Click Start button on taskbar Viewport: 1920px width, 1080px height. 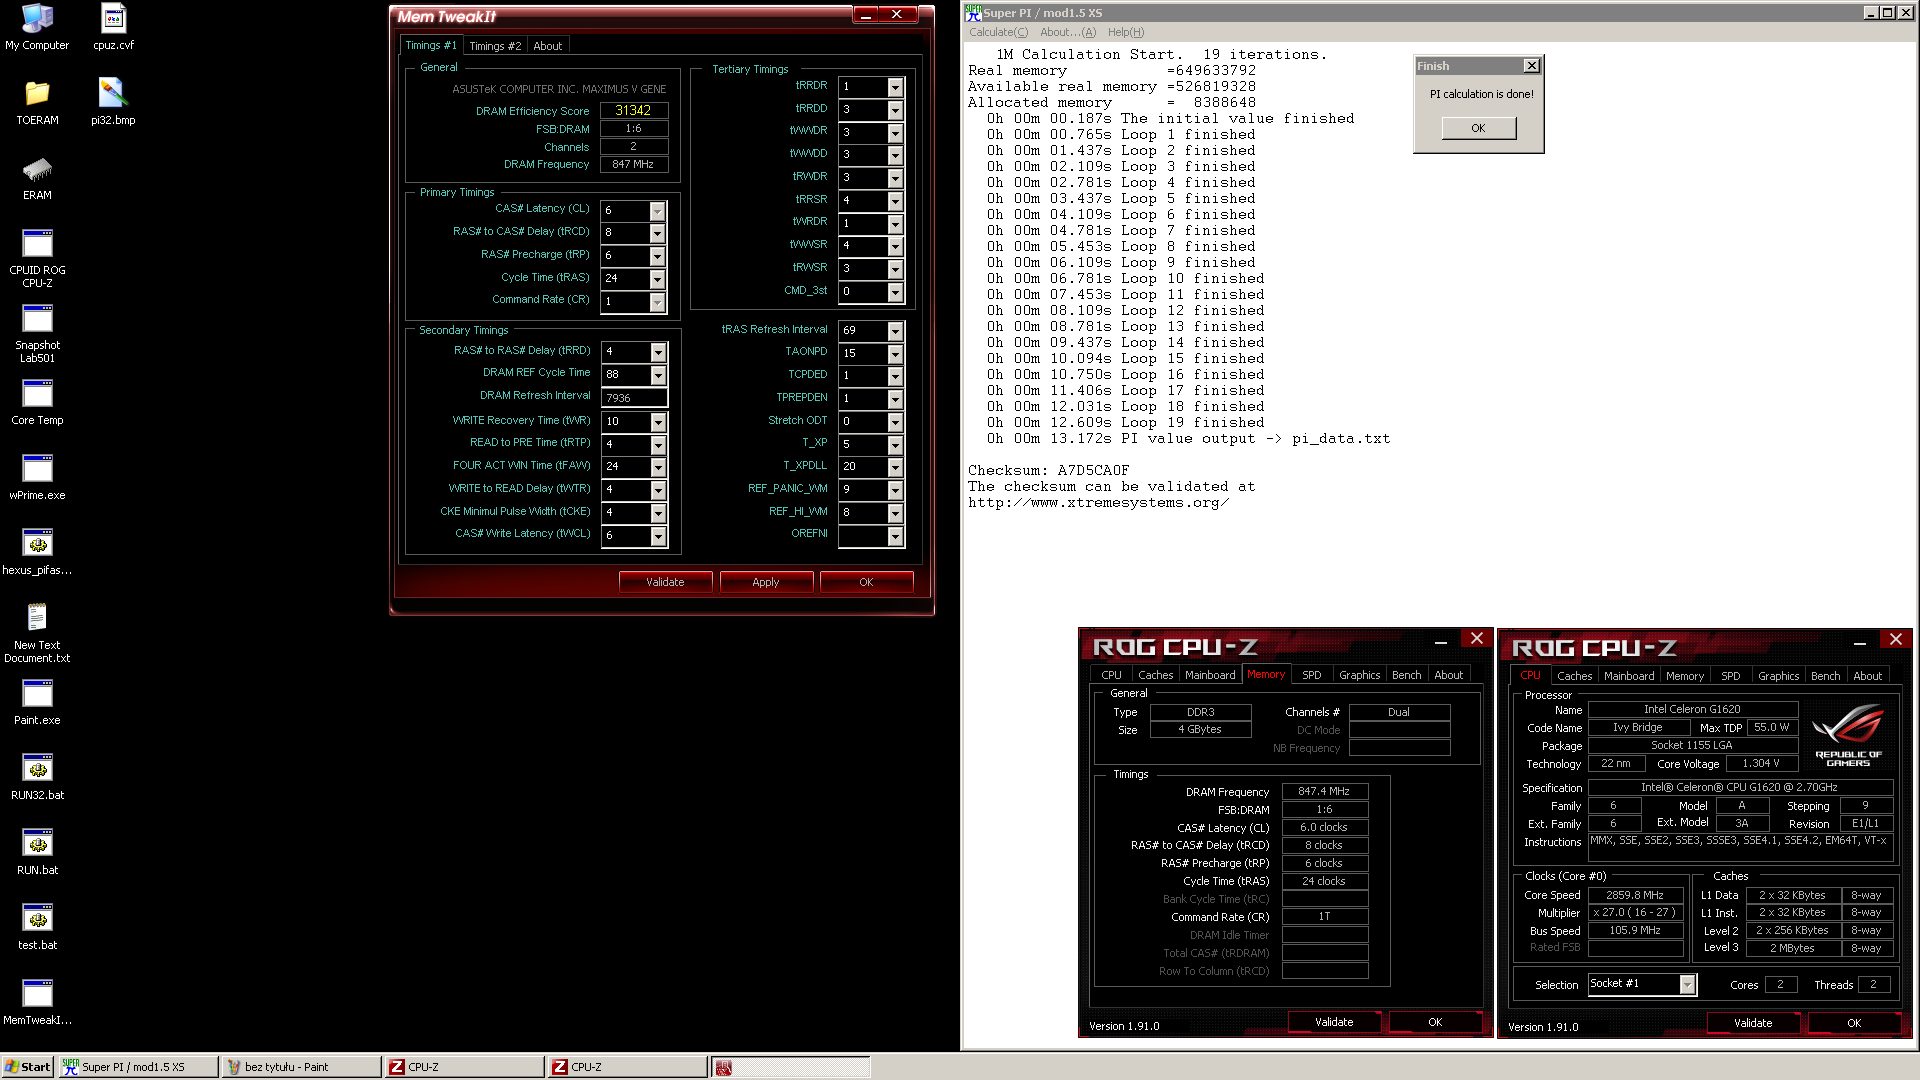click(x=27, y=1067)
